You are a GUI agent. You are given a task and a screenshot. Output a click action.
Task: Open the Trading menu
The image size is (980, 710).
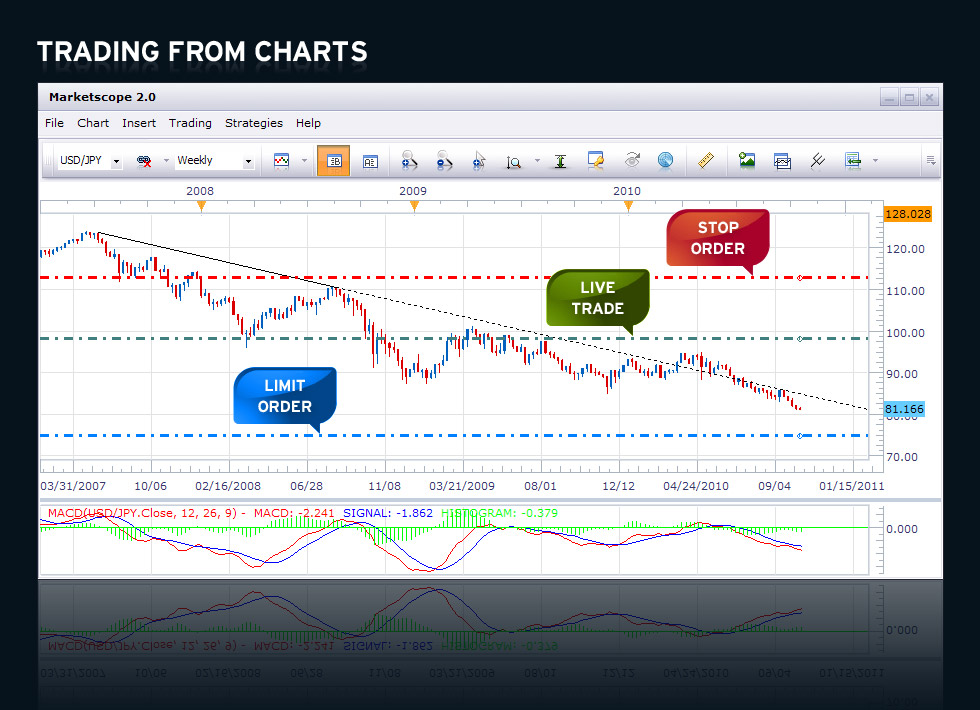click(x=190, y=123)
